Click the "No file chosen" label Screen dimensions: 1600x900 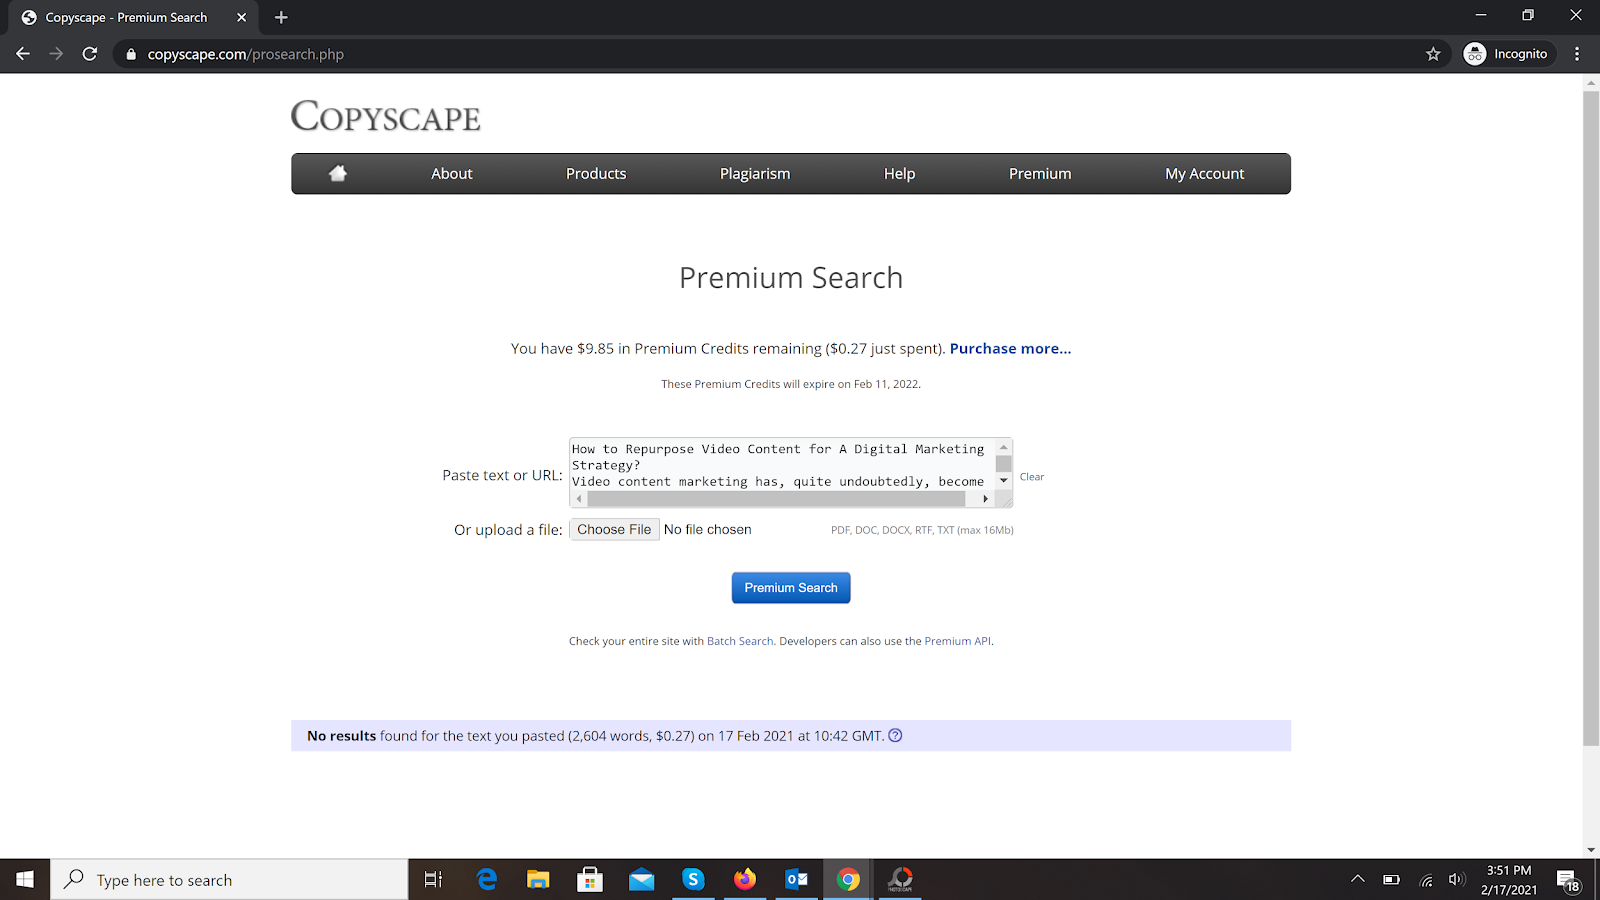pyautogui.click(x=708, y=530)
